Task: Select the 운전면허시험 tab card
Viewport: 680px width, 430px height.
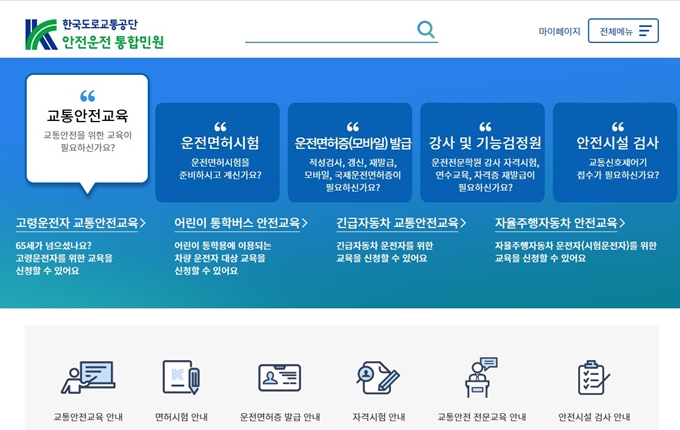Action: [217, 152]
